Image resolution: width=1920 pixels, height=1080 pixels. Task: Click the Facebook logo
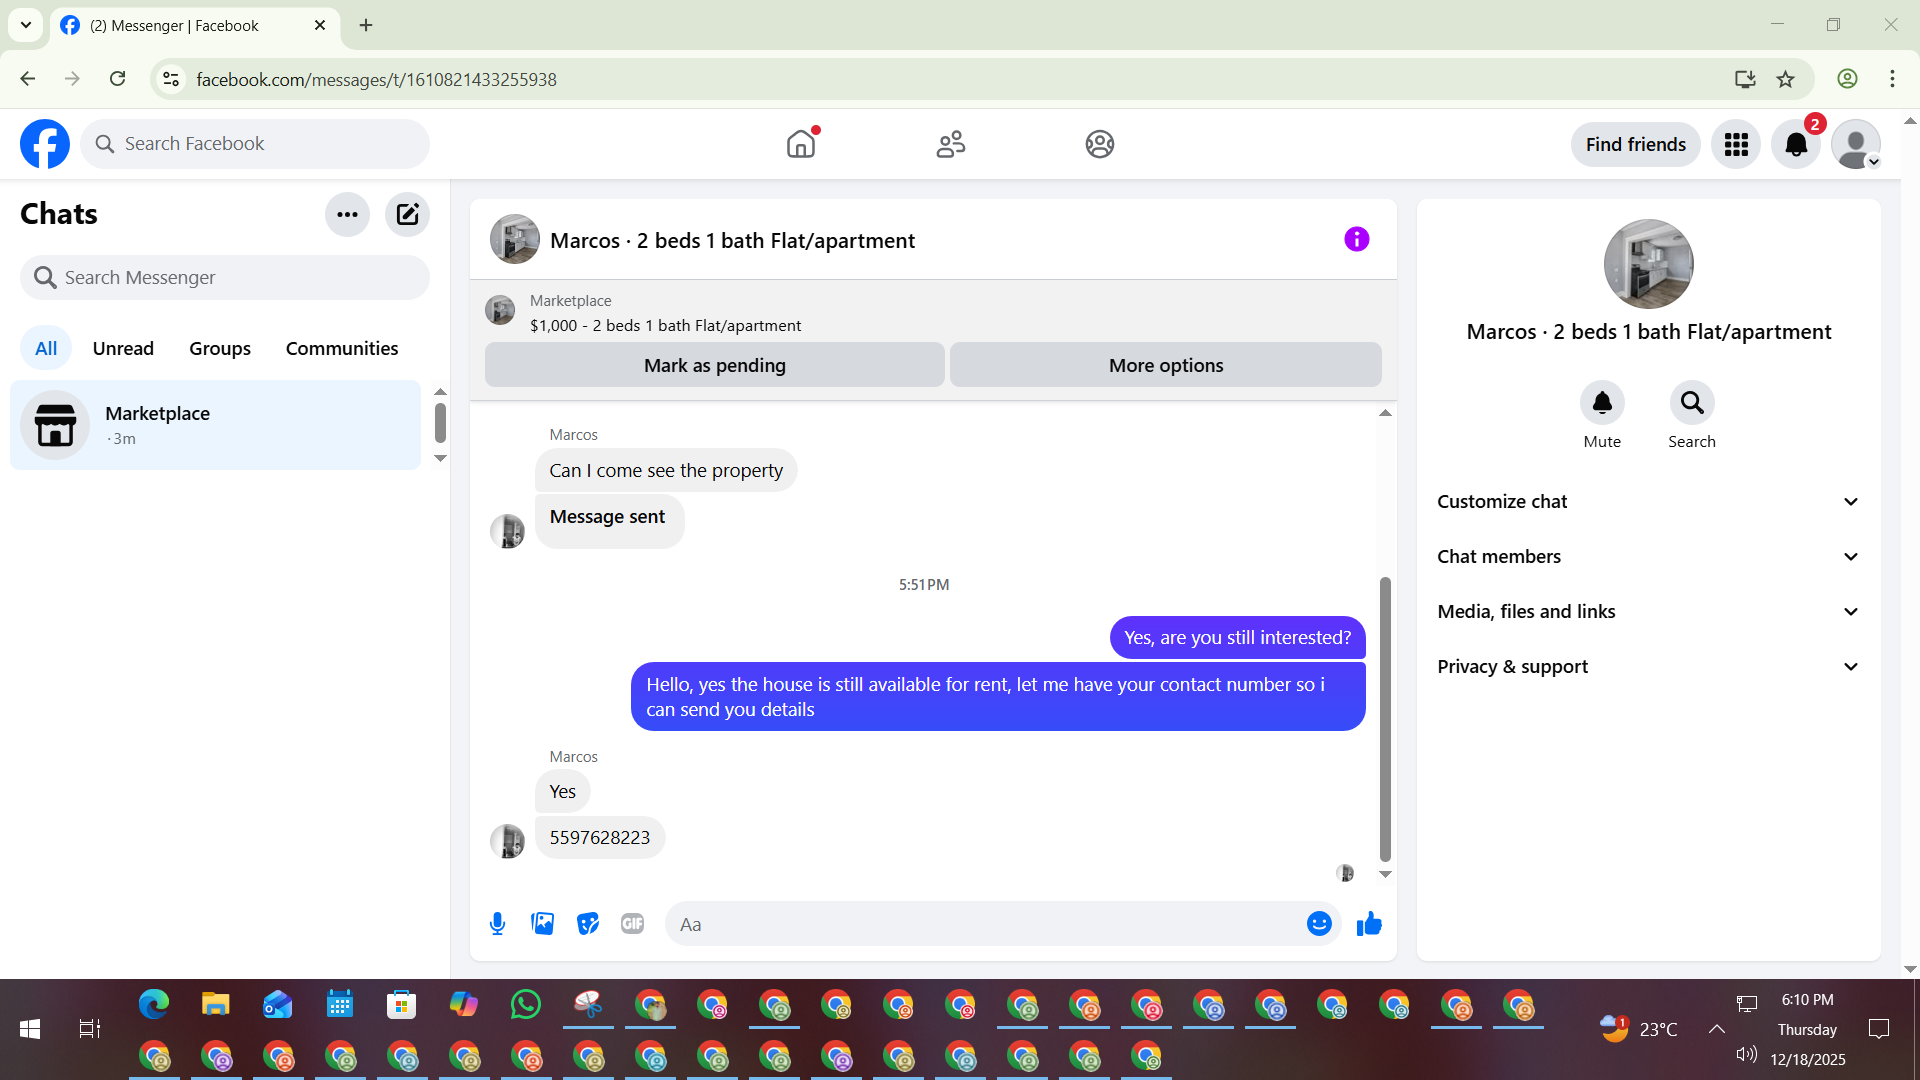[45, 144]
